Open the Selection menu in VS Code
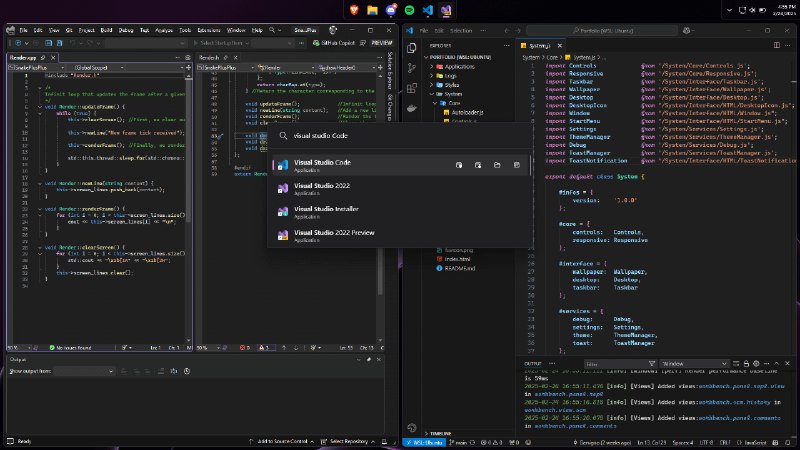The height and width of the screenshot is (450, 800). coord(461,31)
